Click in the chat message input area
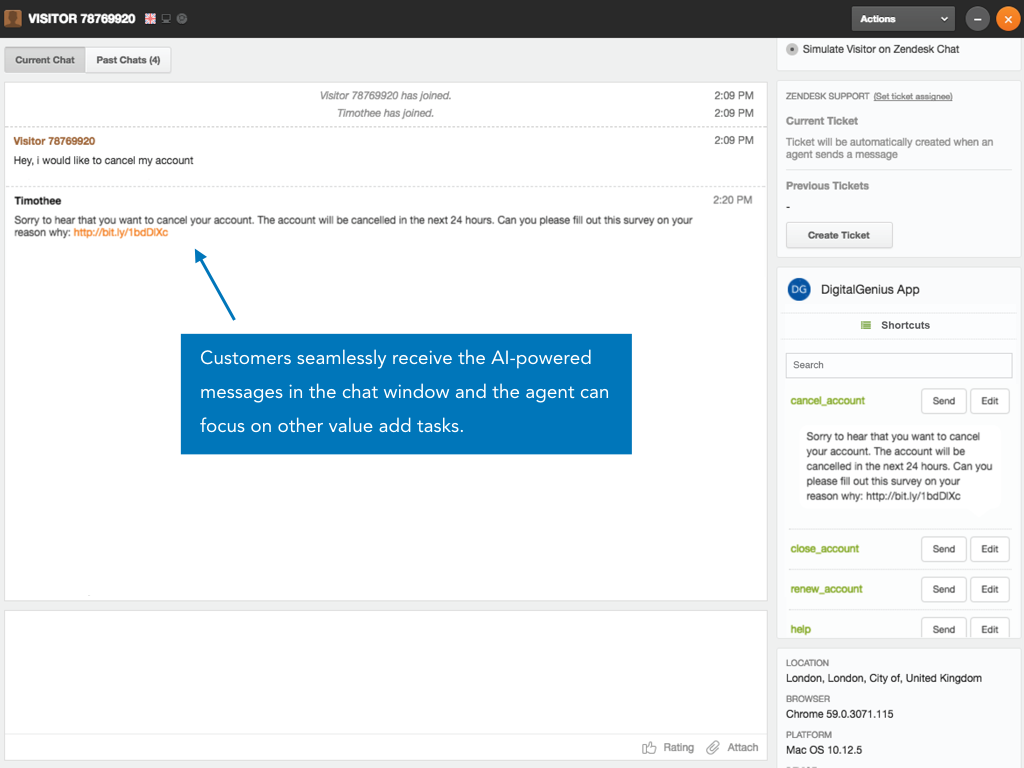Screen dimensions: 1024x768 tap(385, 670)
